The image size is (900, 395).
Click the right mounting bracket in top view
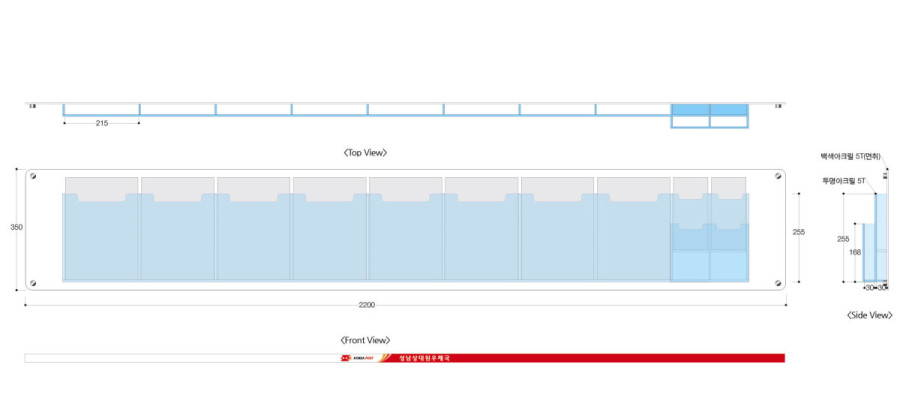(778, 106)
